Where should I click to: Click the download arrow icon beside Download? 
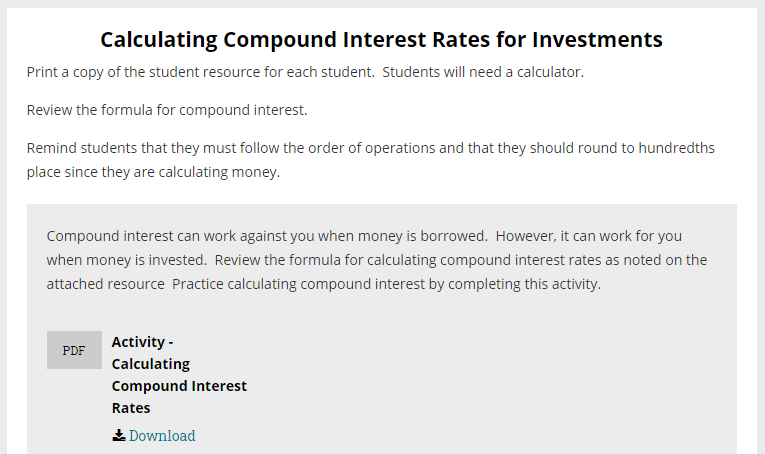(119, 435)
